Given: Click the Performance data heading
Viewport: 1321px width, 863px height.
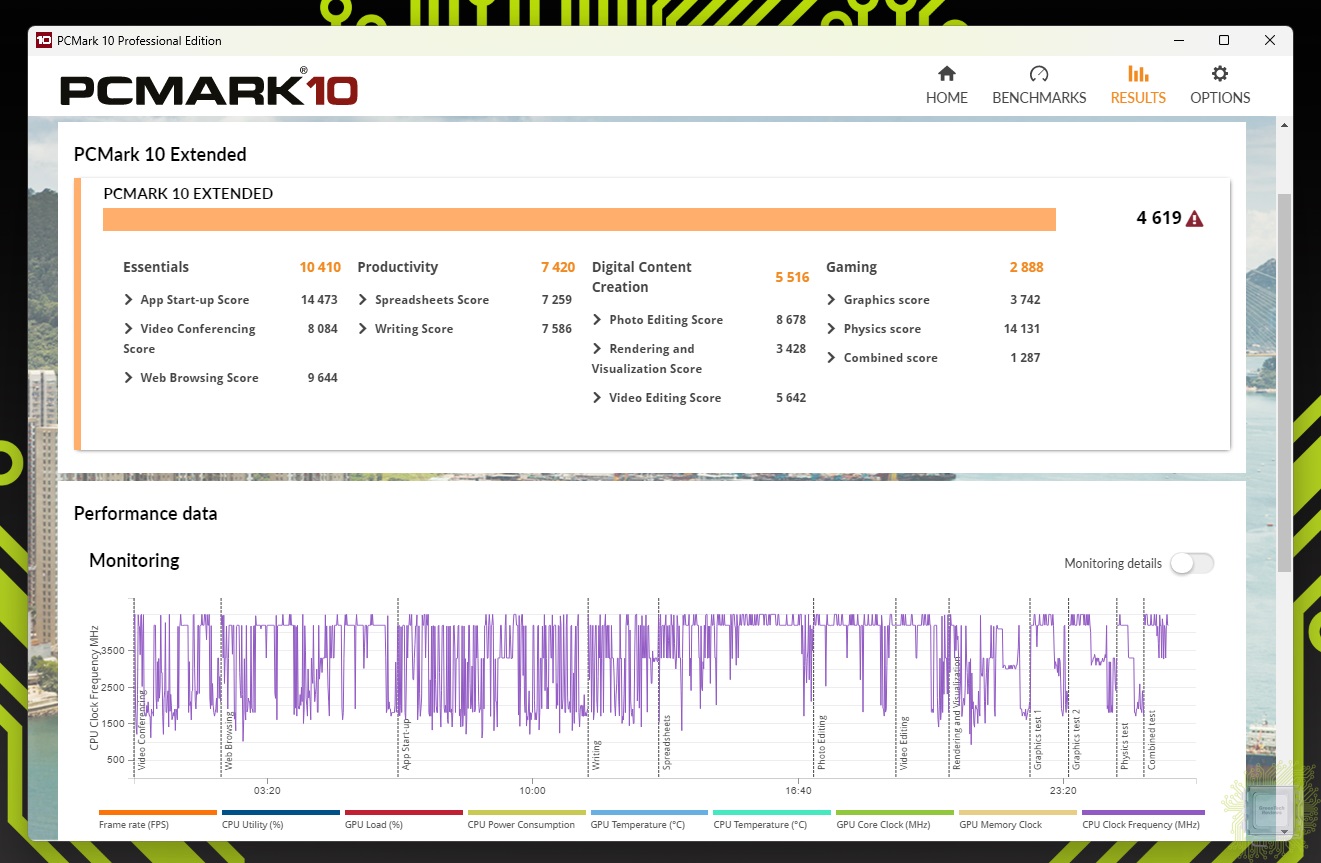Looking at the screenshot, I should click(145, 514).
